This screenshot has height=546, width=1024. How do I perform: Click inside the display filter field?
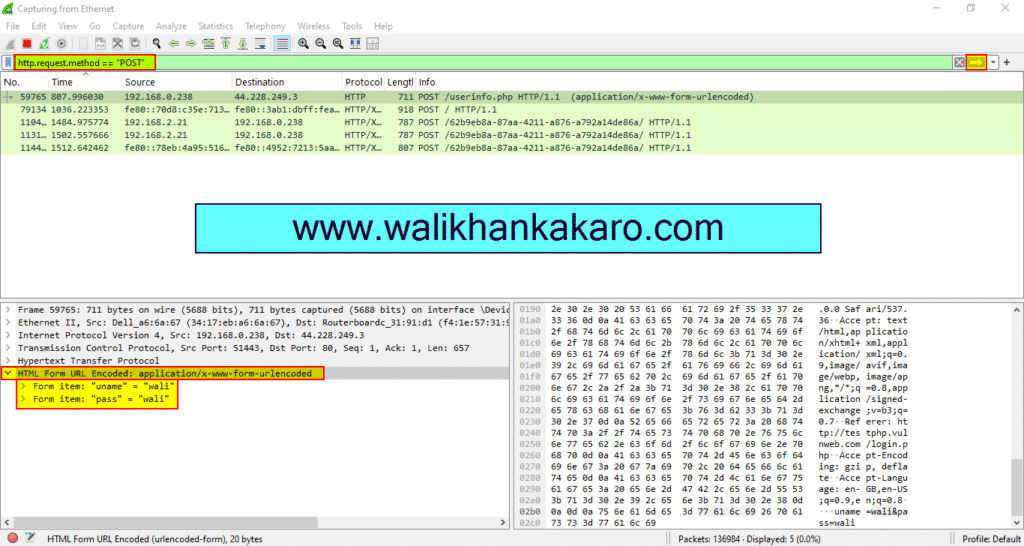[x=483, y=63]
